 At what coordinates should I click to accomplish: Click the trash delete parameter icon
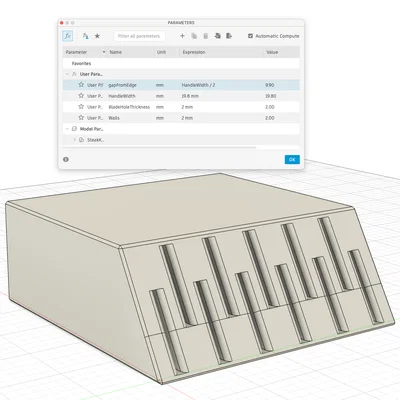point(206,36)
